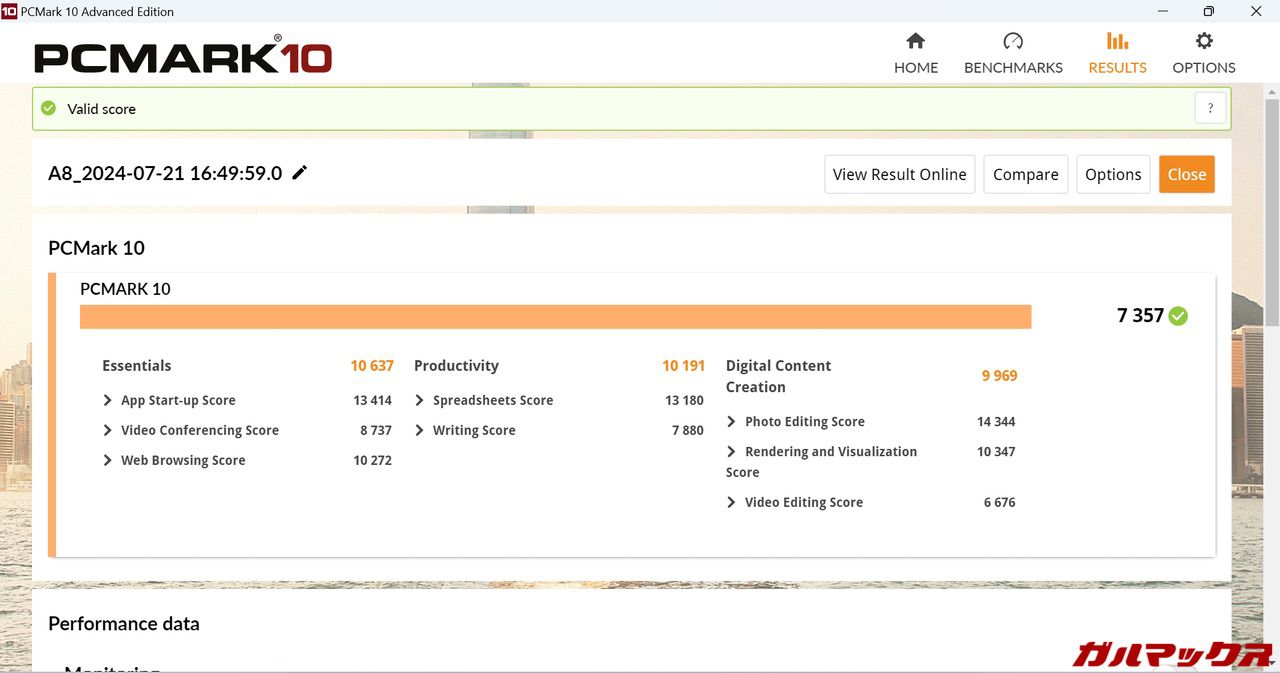Image resolution: width=1280 pixels, height=673 pixels.
Task: Expand the Writing Score row
Action: (419, 430)
